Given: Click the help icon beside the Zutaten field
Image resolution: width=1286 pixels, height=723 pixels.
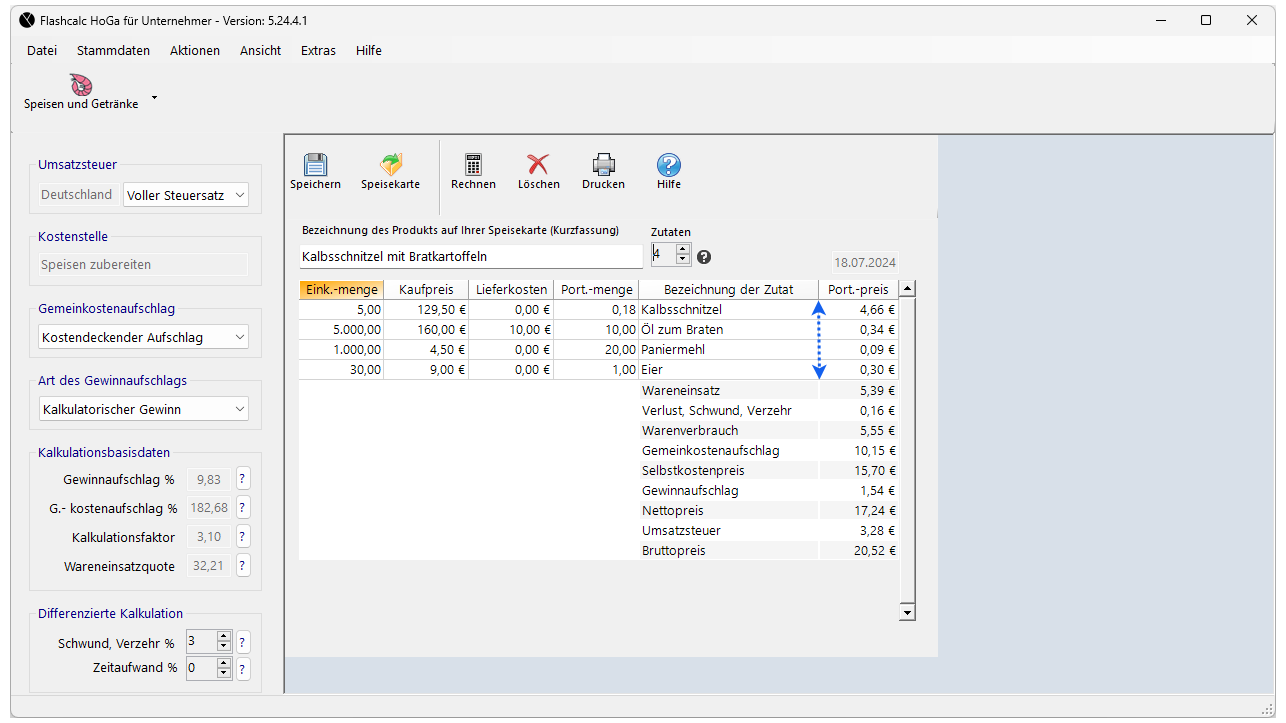Looking at the screenshot, I should click(704, 257).
